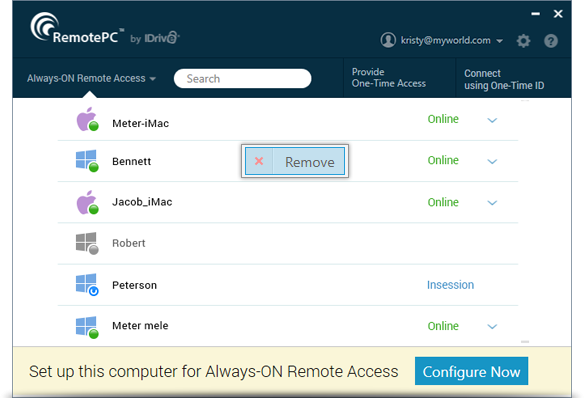The image size is (584, 398).
Task: Expand the Jacob_iMac options chevron
Action: pyautogui.click(x=492, y=203)
